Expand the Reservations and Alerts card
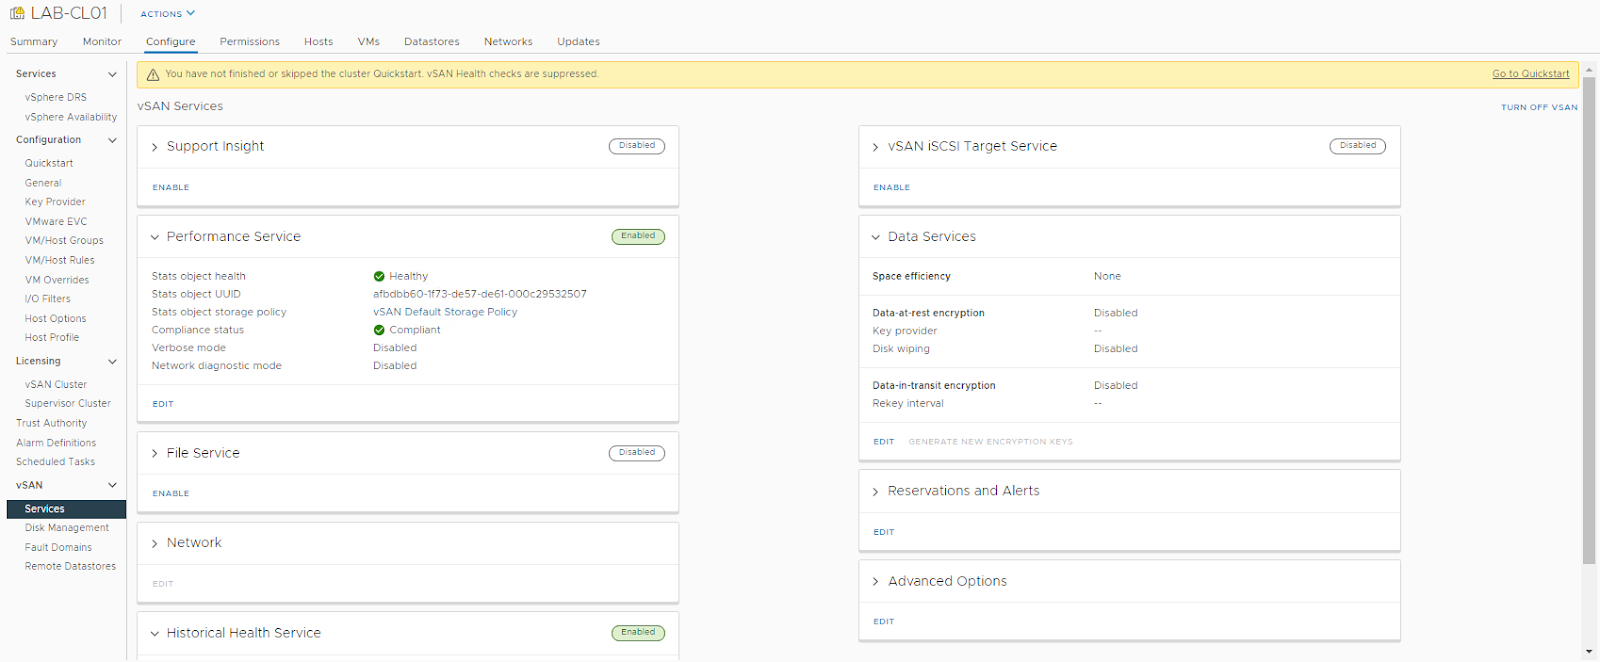 (876, 491)
